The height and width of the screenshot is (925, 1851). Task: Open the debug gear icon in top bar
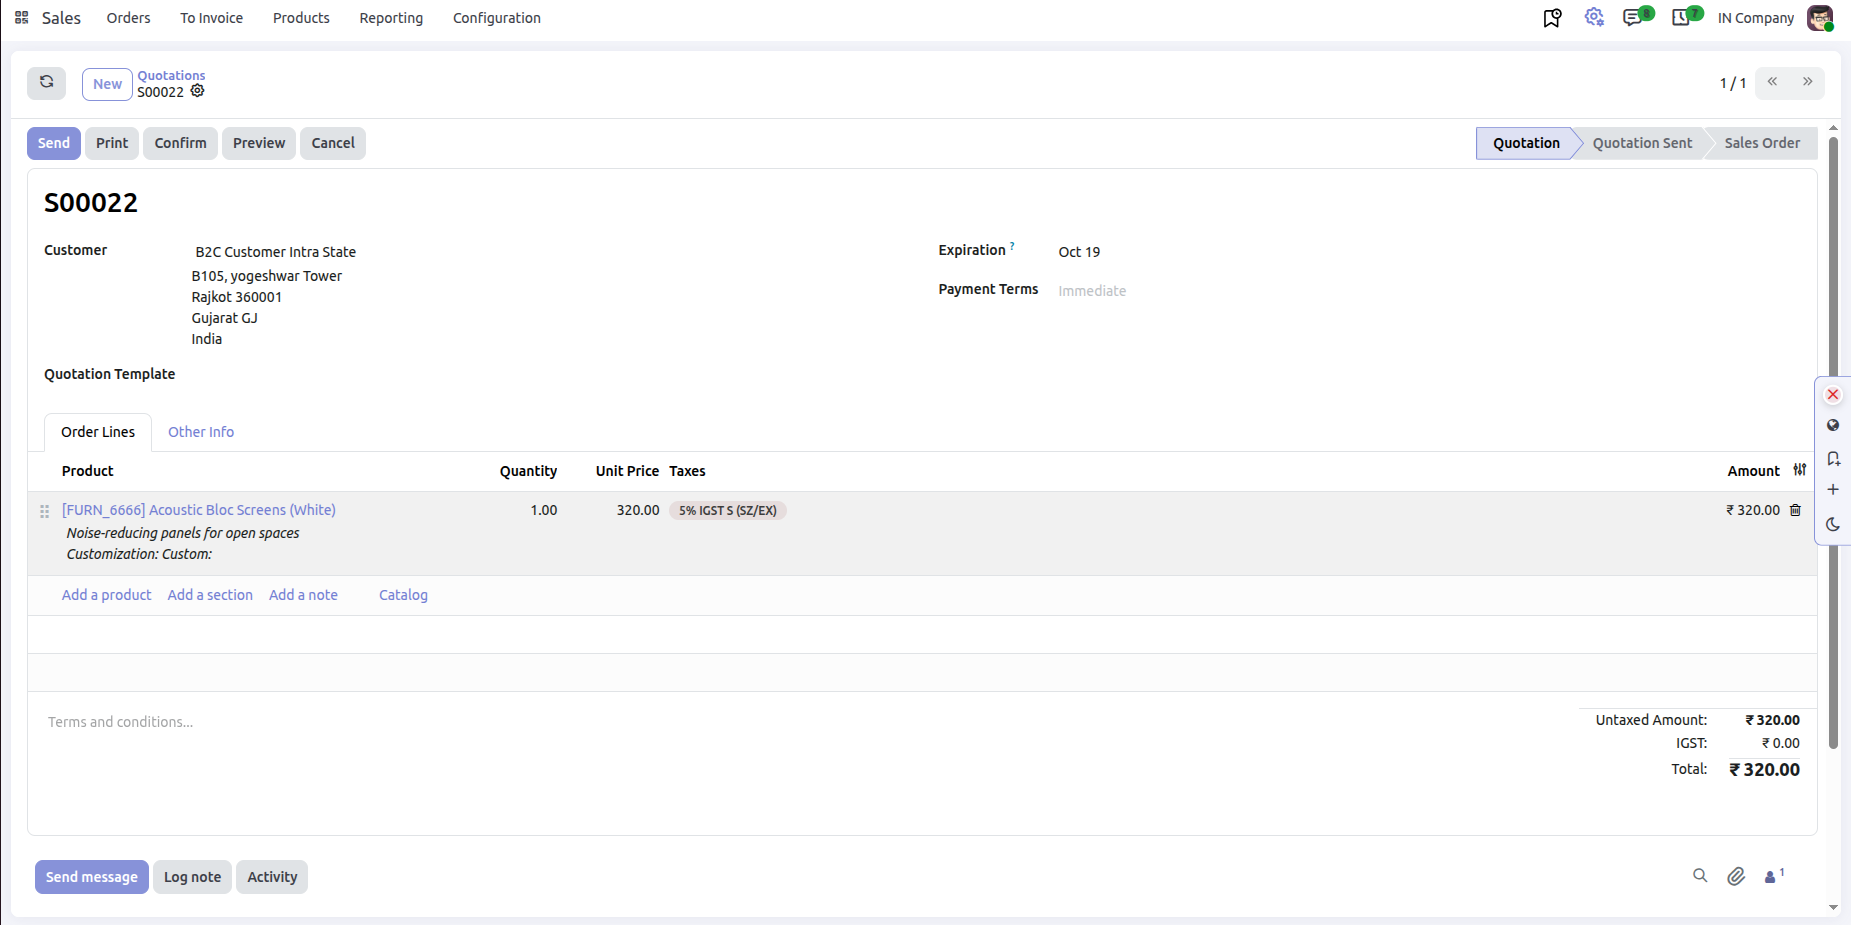pos(1594,18)
